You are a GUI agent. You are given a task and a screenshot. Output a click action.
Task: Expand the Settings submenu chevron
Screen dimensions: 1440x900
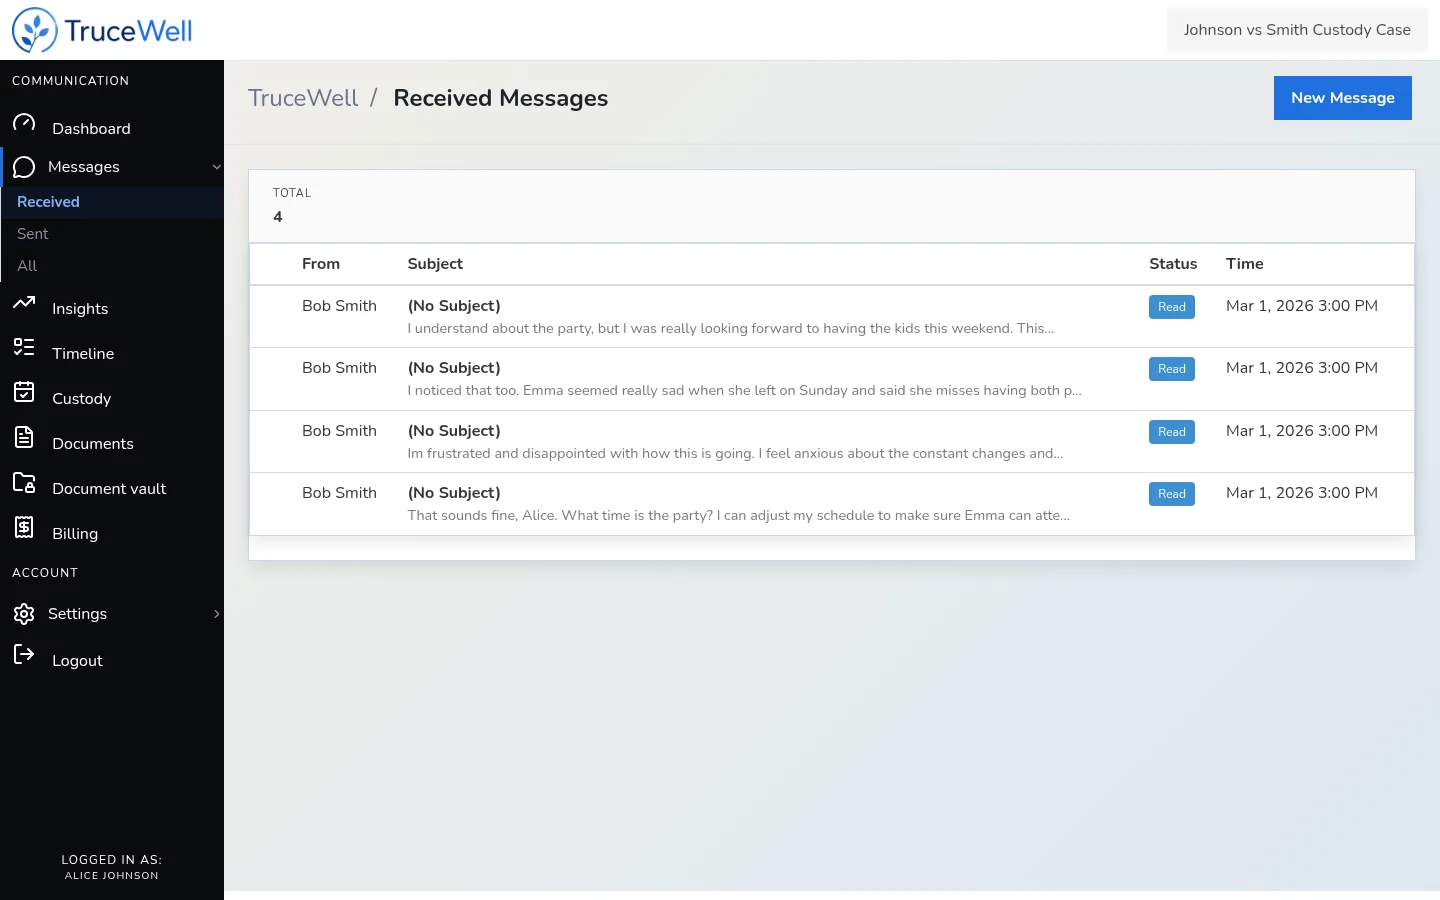216,614
